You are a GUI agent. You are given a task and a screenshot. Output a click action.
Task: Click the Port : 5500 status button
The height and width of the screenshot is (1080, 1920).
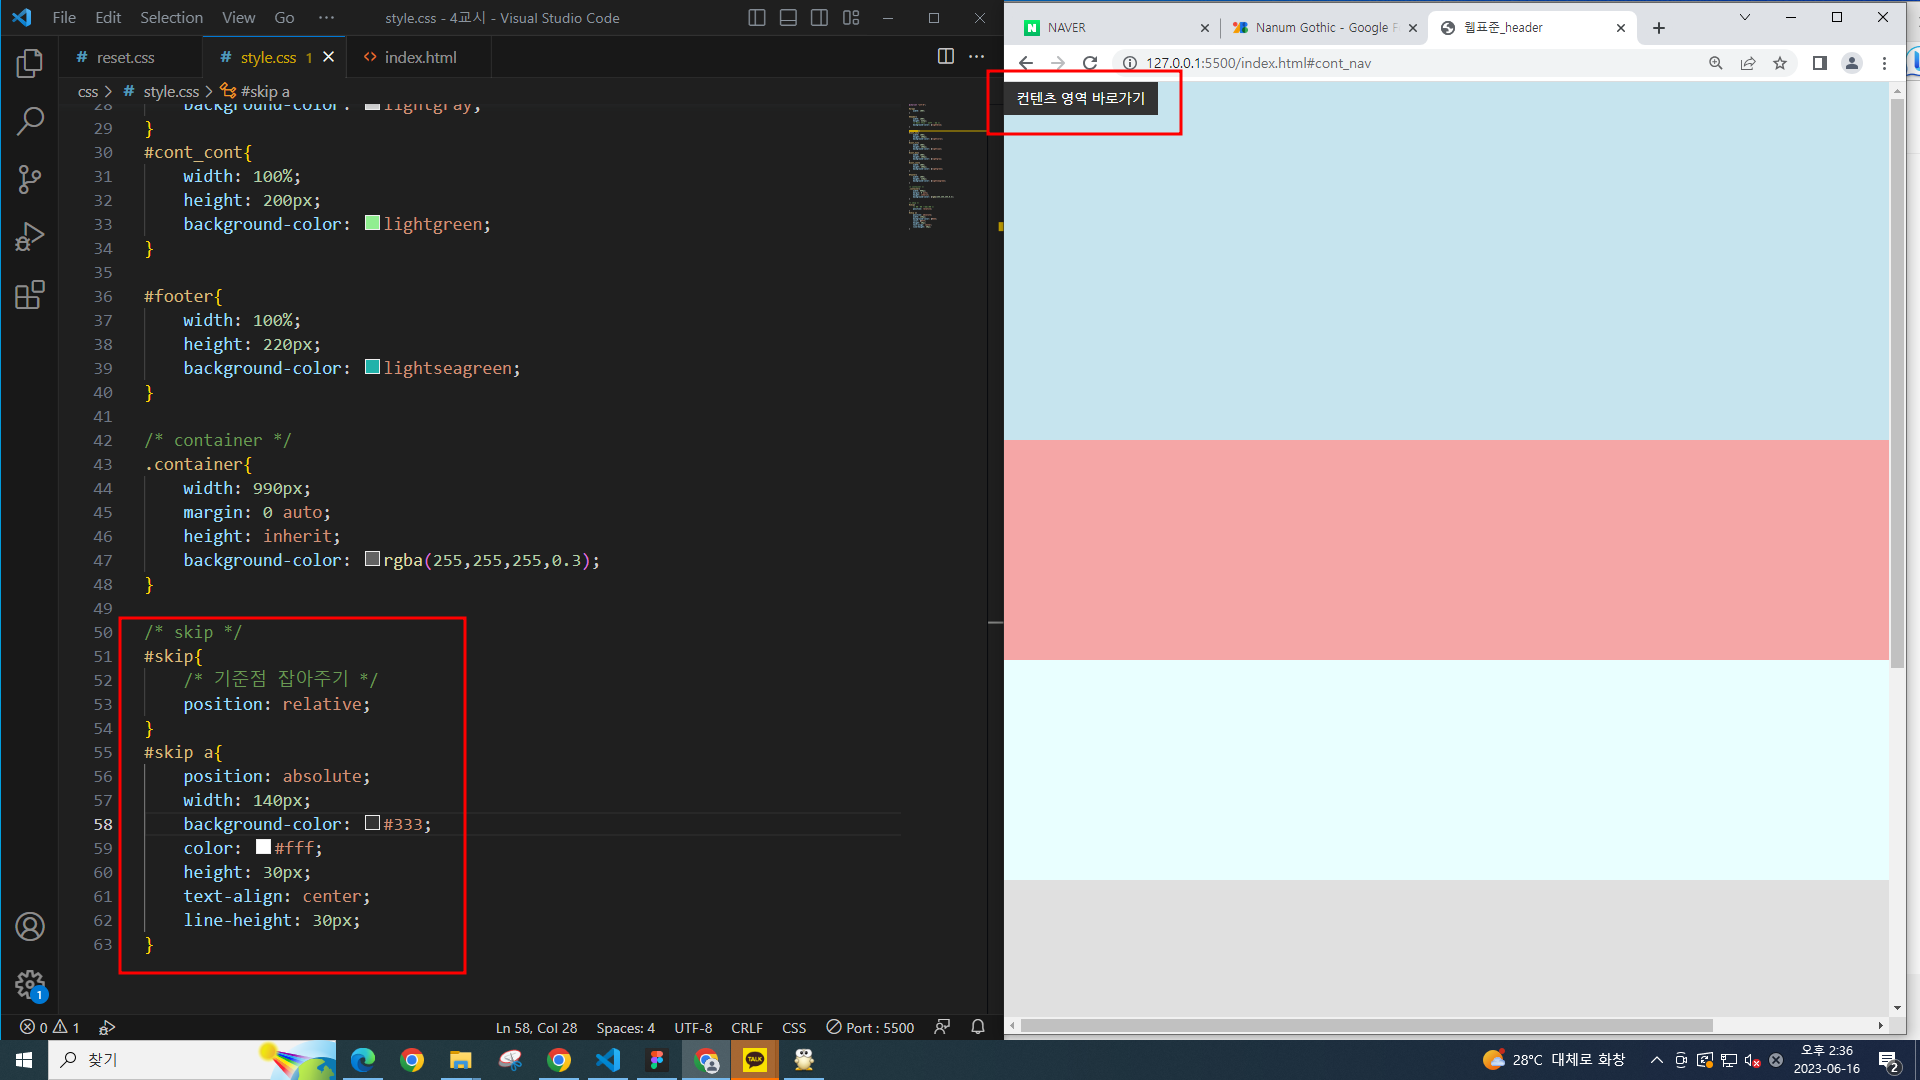(x=870, y=1028)
